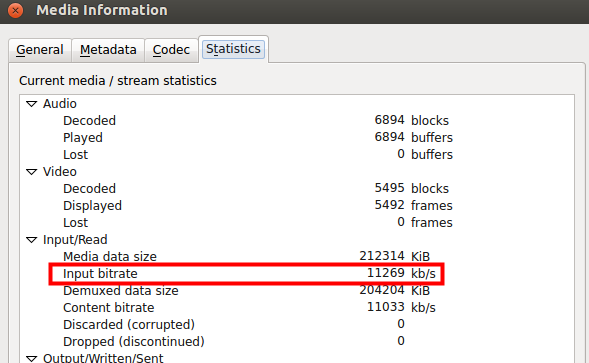Collapse the Video section triangle
The image size is (589, 363).
(x=32, y=172)
